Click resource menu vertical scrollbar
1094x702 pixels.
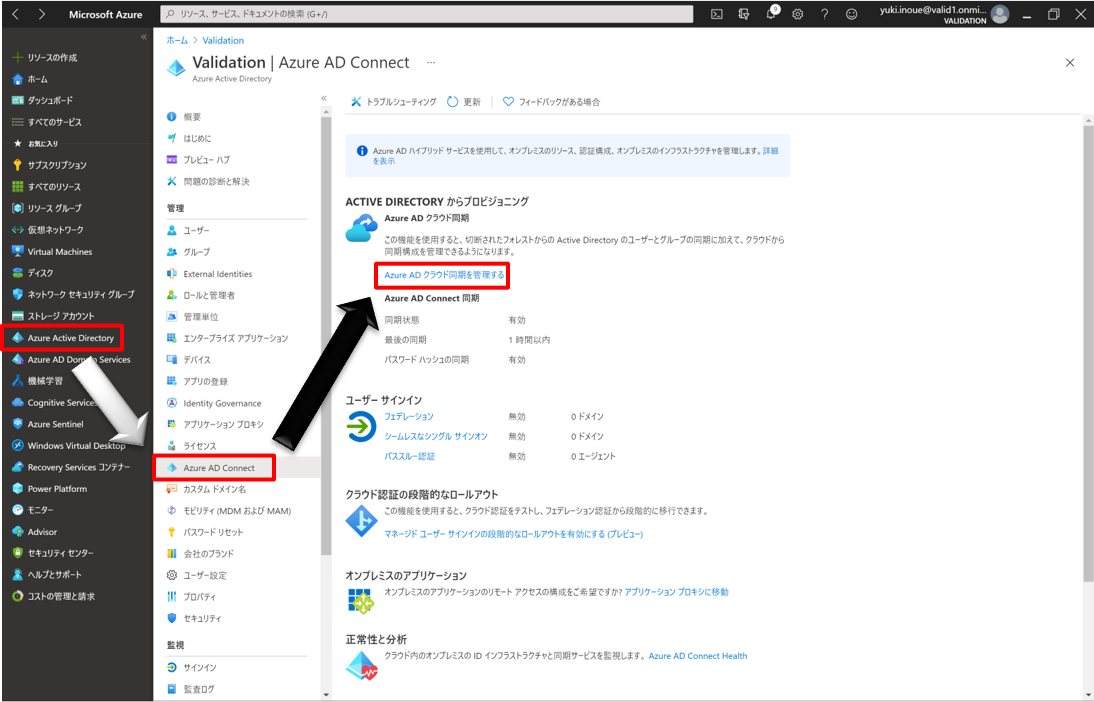point(325,335)
